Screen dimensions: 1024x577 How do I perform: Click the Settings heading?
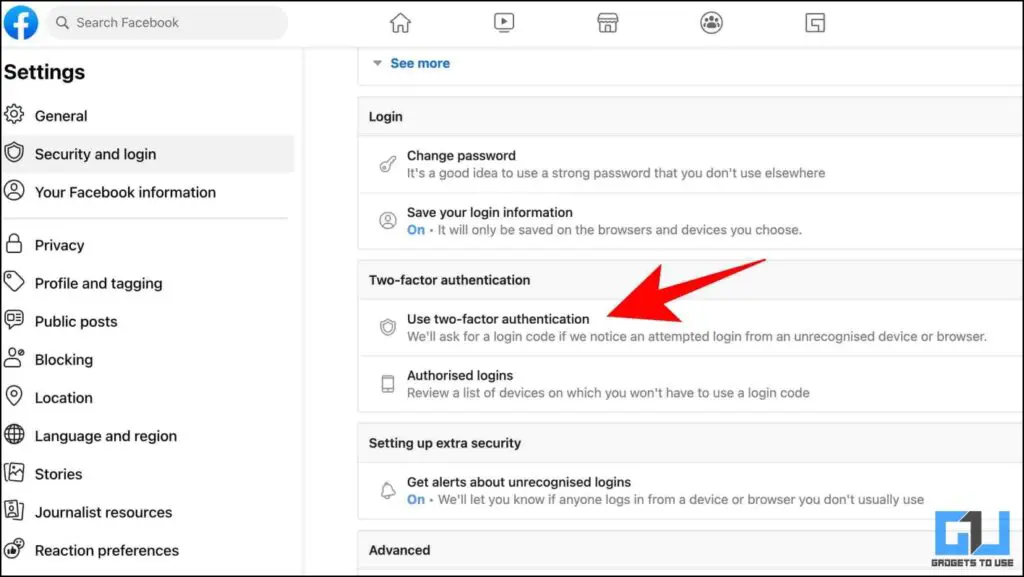pyautogui.click(x=44, y=72)
